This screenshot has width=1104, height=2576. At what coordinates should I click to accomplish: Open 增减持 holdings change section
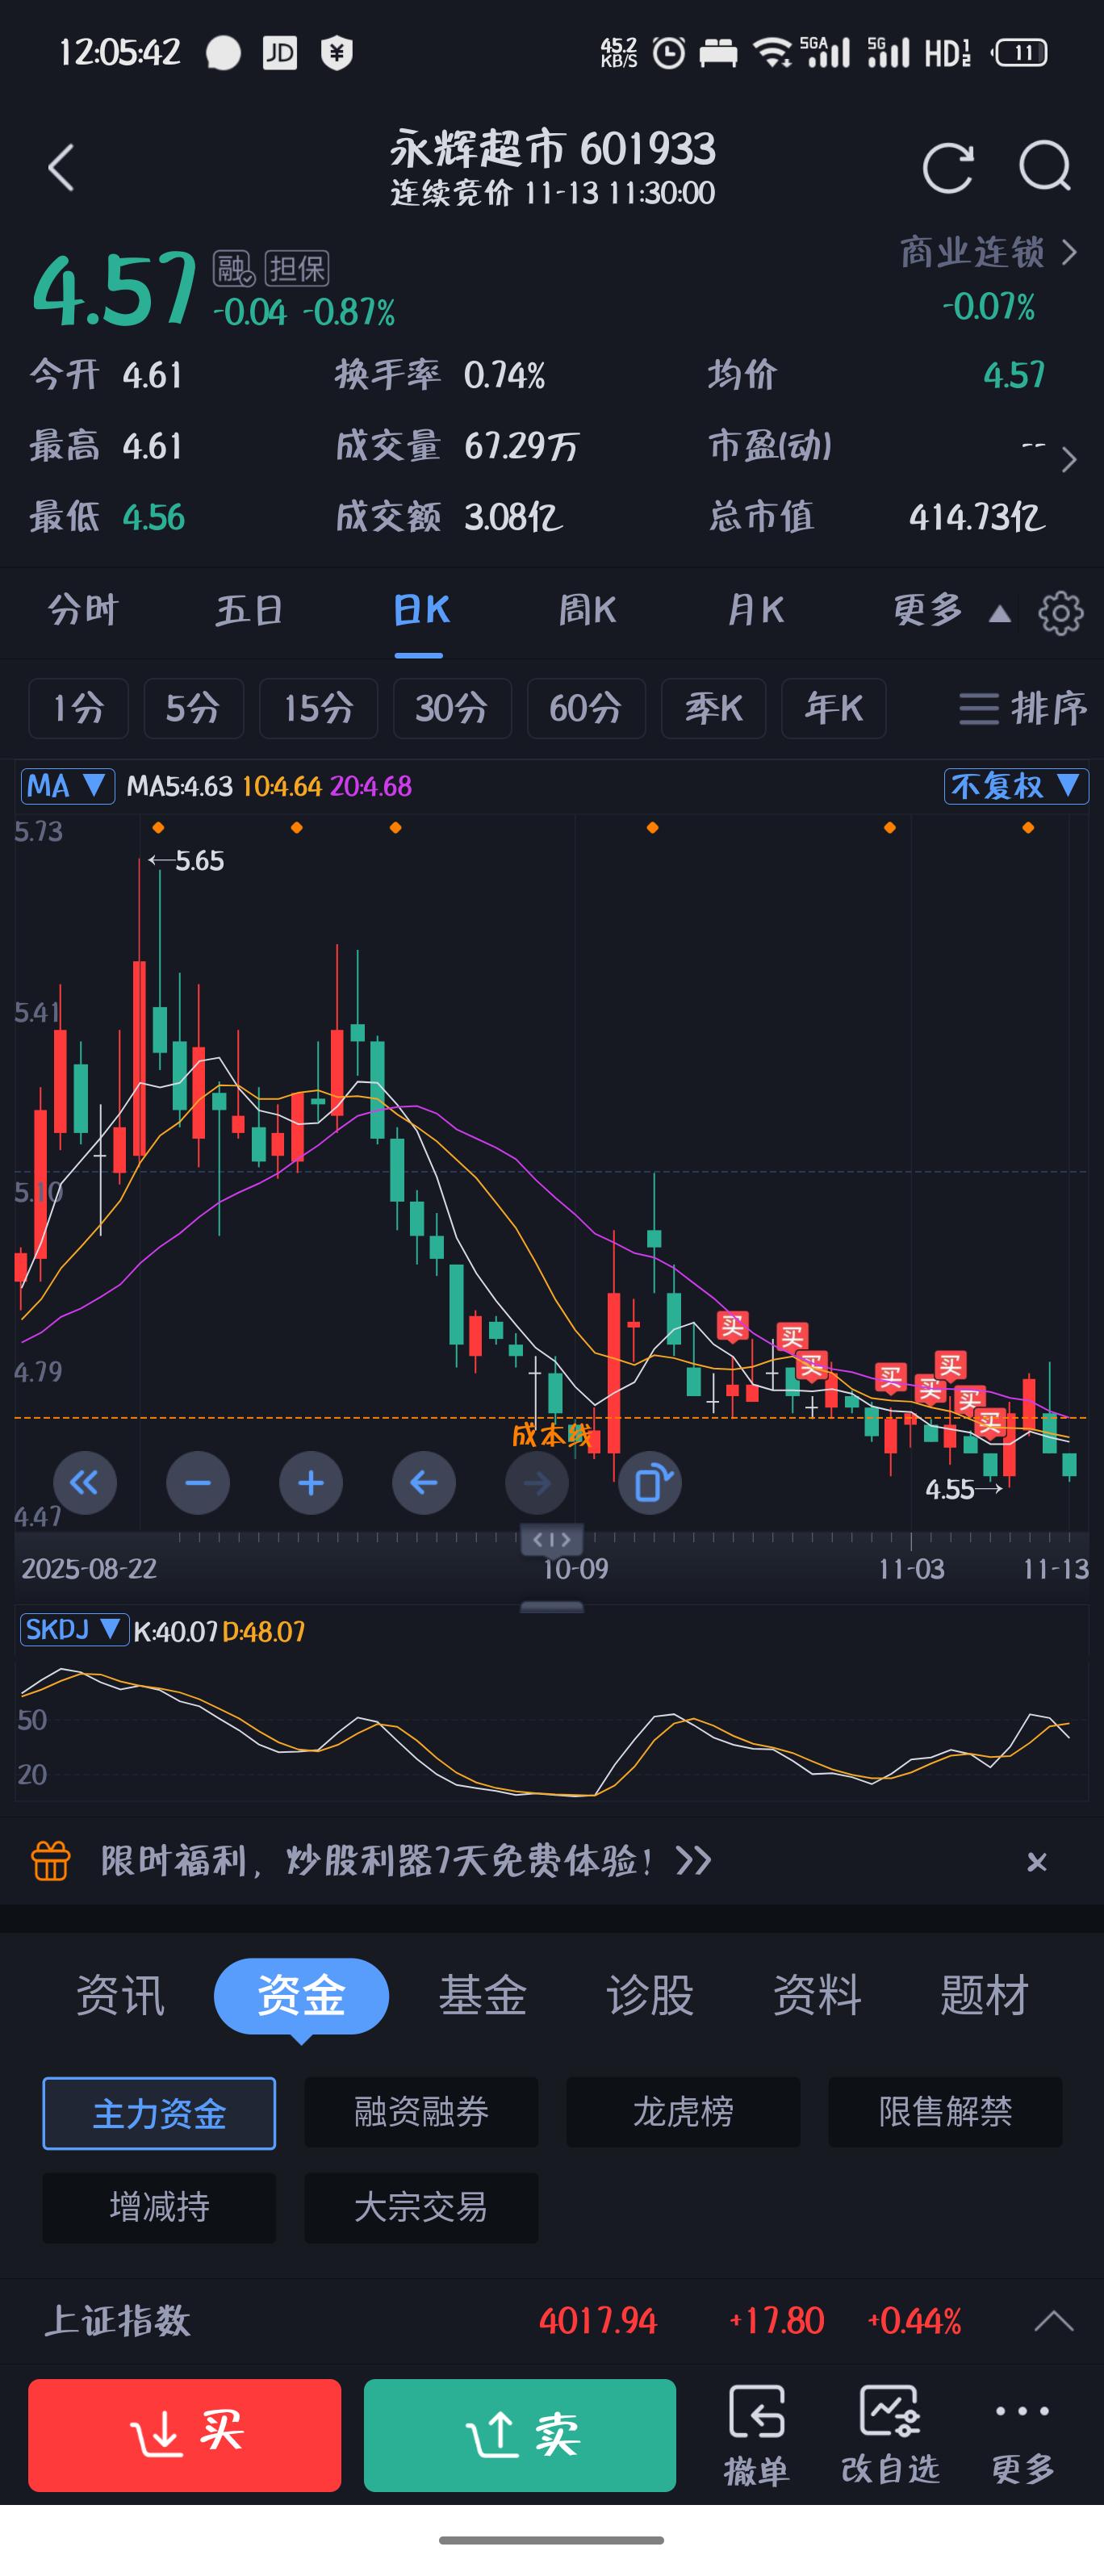click(x=159, y=2207)
